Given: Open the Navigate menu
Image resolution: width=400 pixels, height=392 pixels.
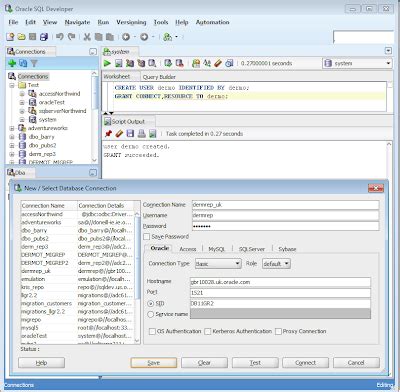Looking at the screenshot, I should click(x=77, y=22).
